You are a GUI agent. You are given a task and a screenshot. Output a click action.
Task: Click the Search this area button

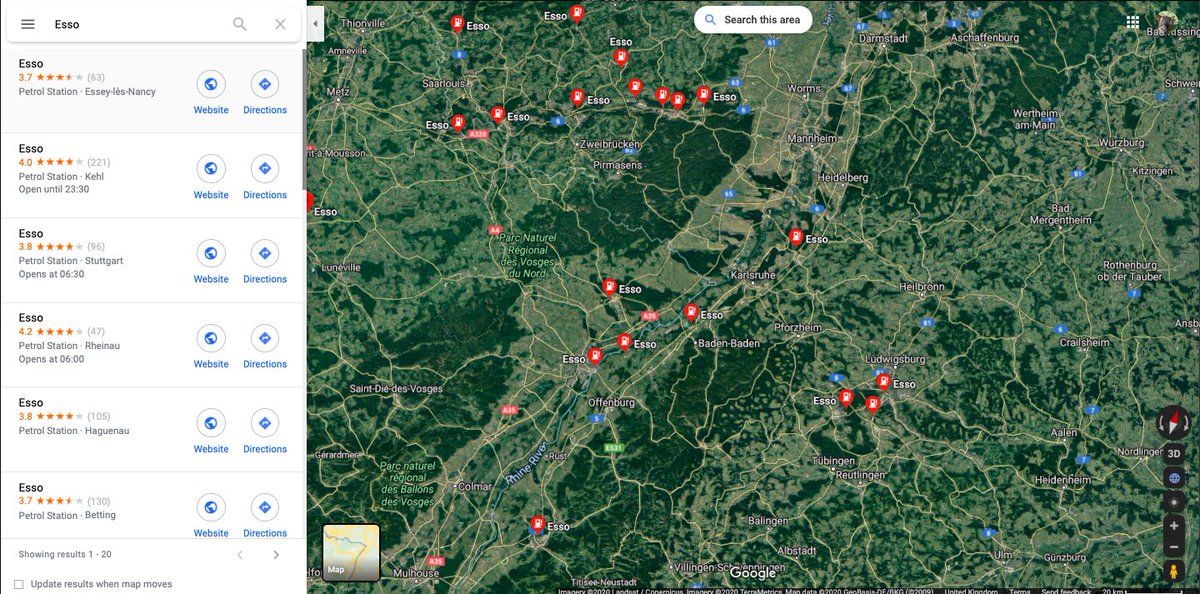pyautogui.click(x=753, y=20)
